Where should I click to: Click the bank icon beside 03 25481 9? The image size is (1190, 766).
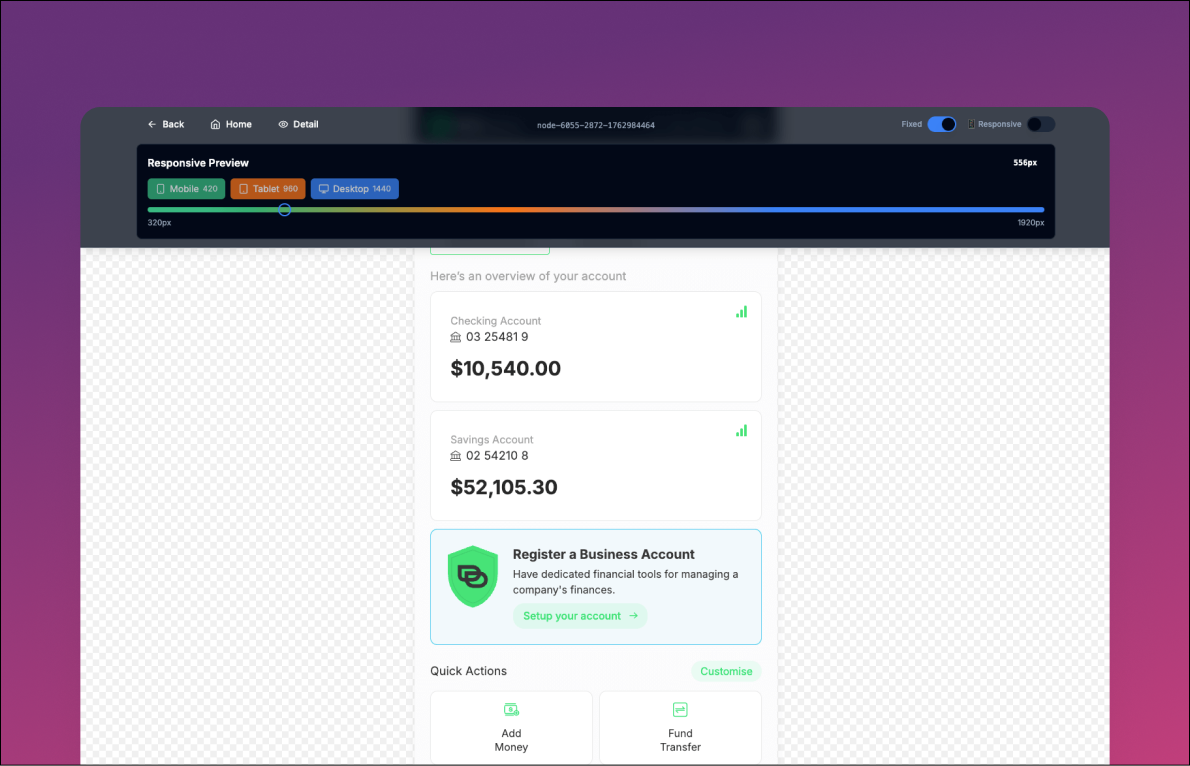(x=455, y=337)
